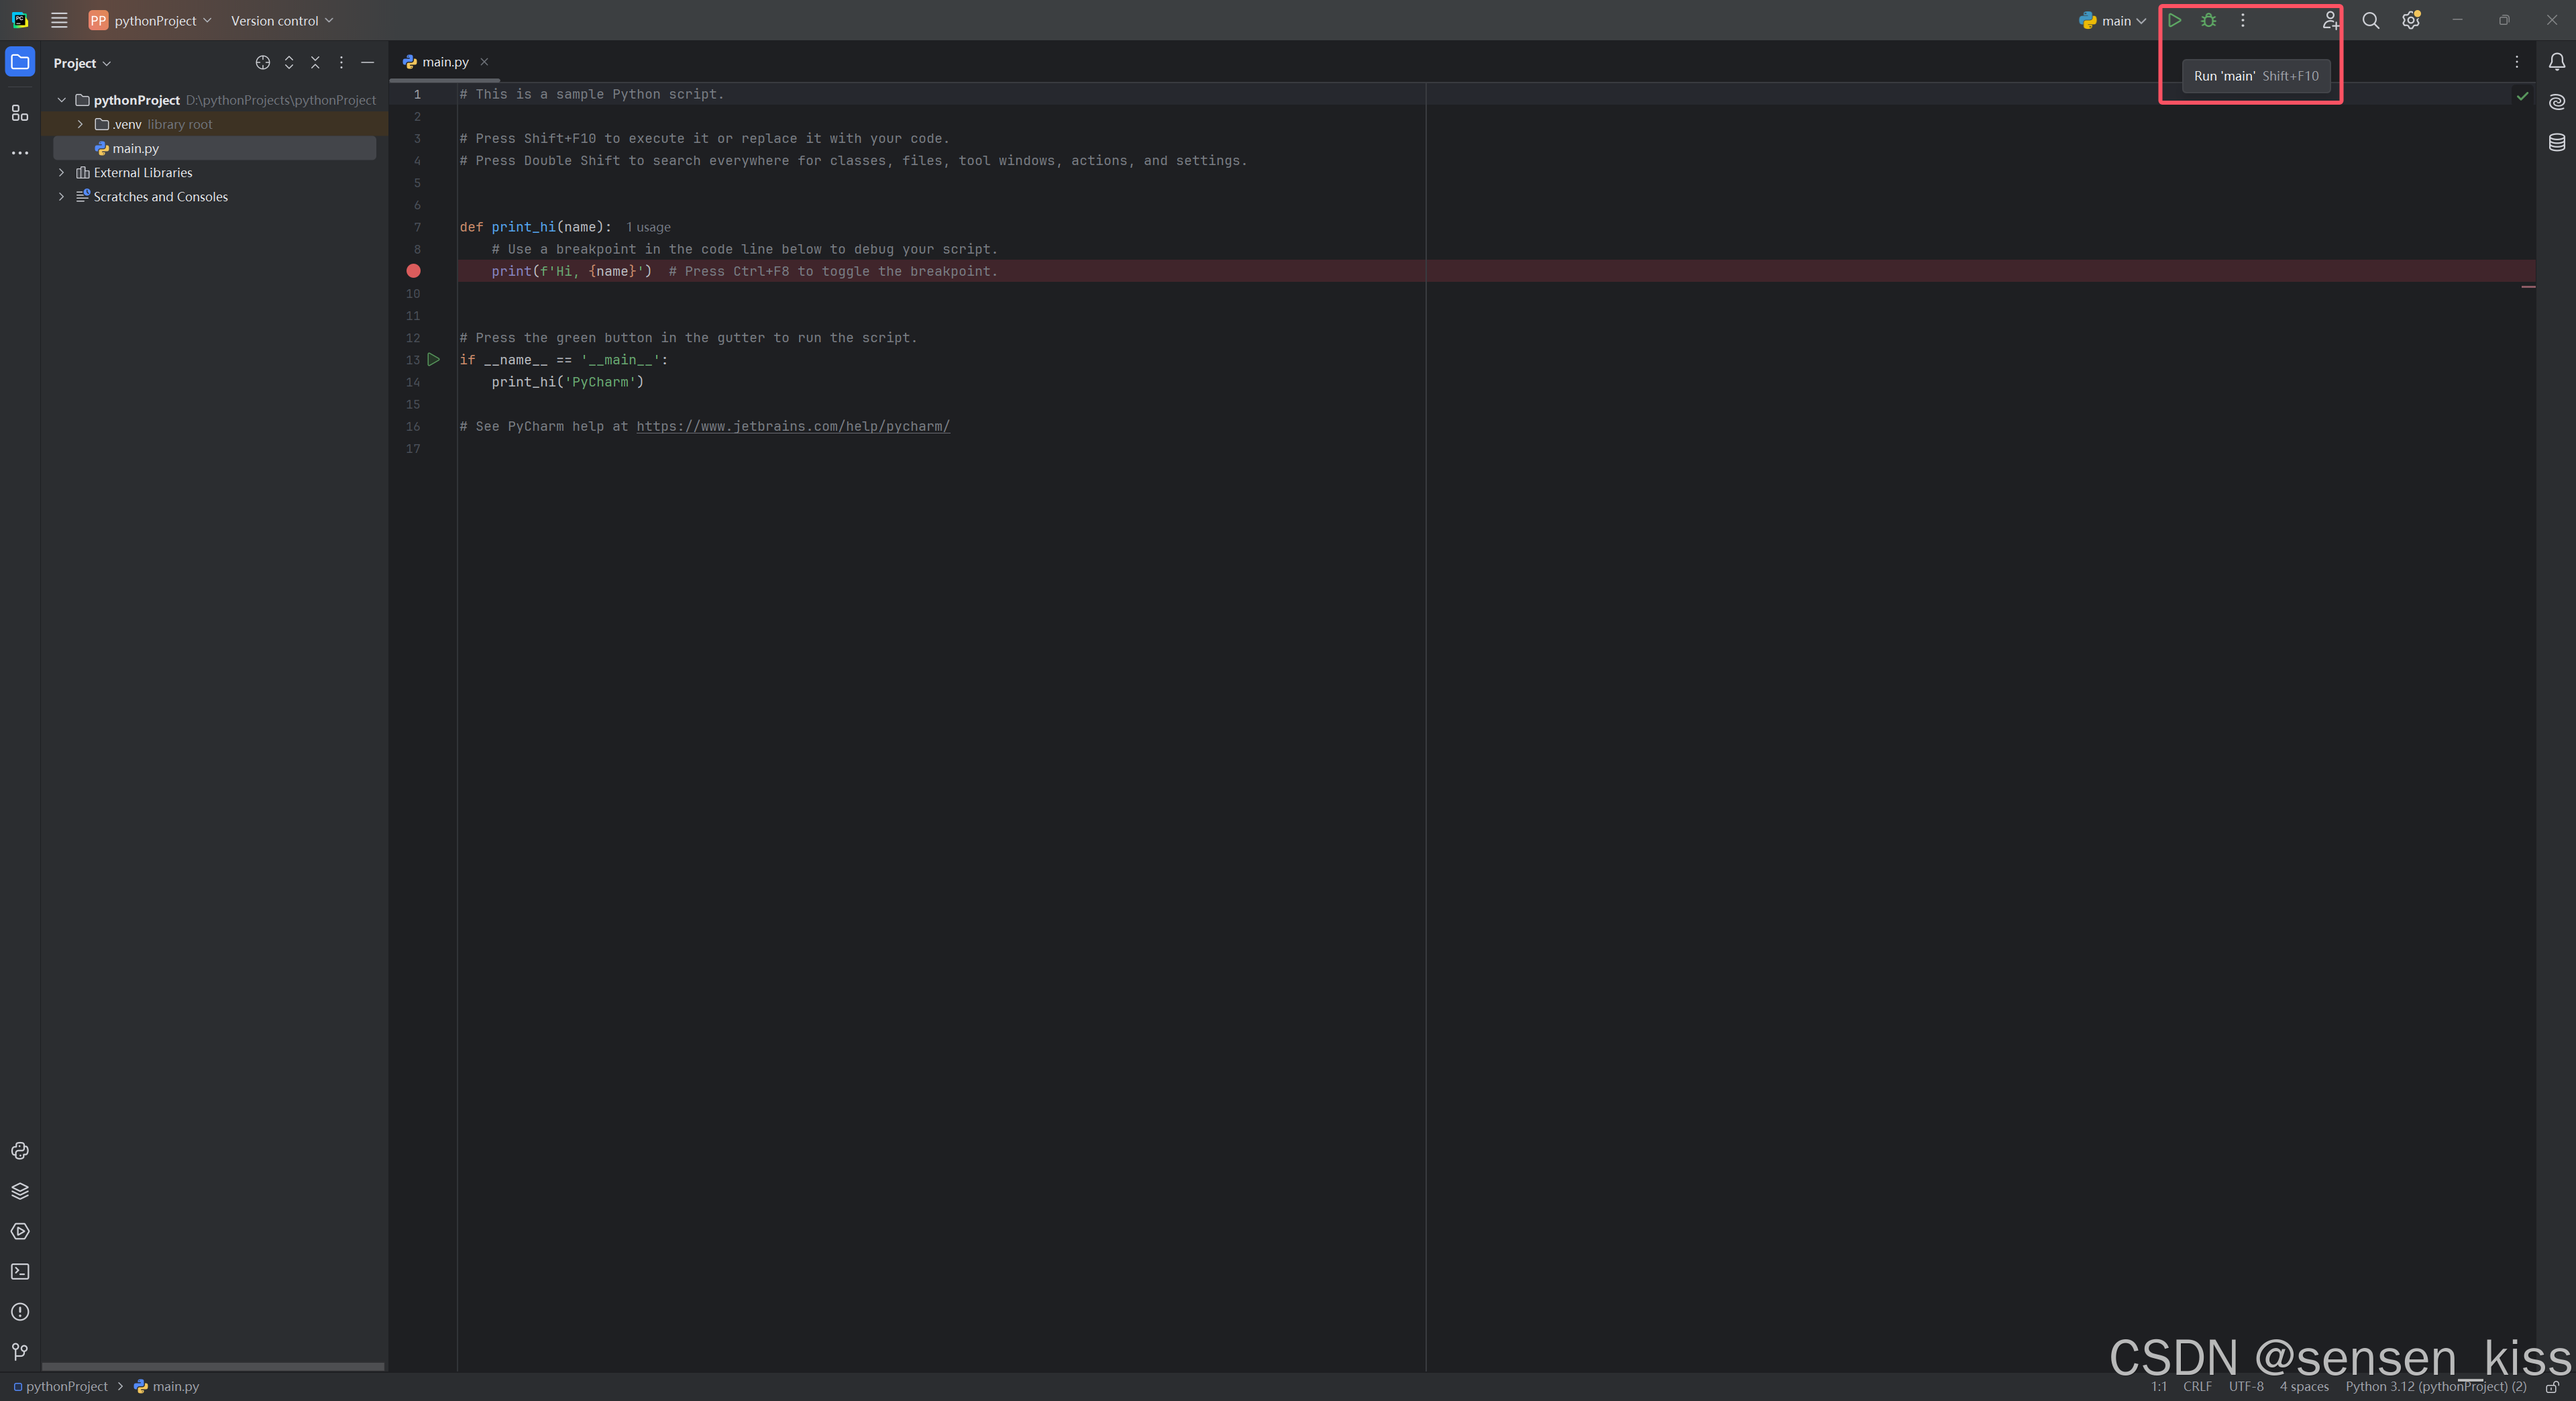
Task: Select opened file crosshair icon
Action: (262, 62)
